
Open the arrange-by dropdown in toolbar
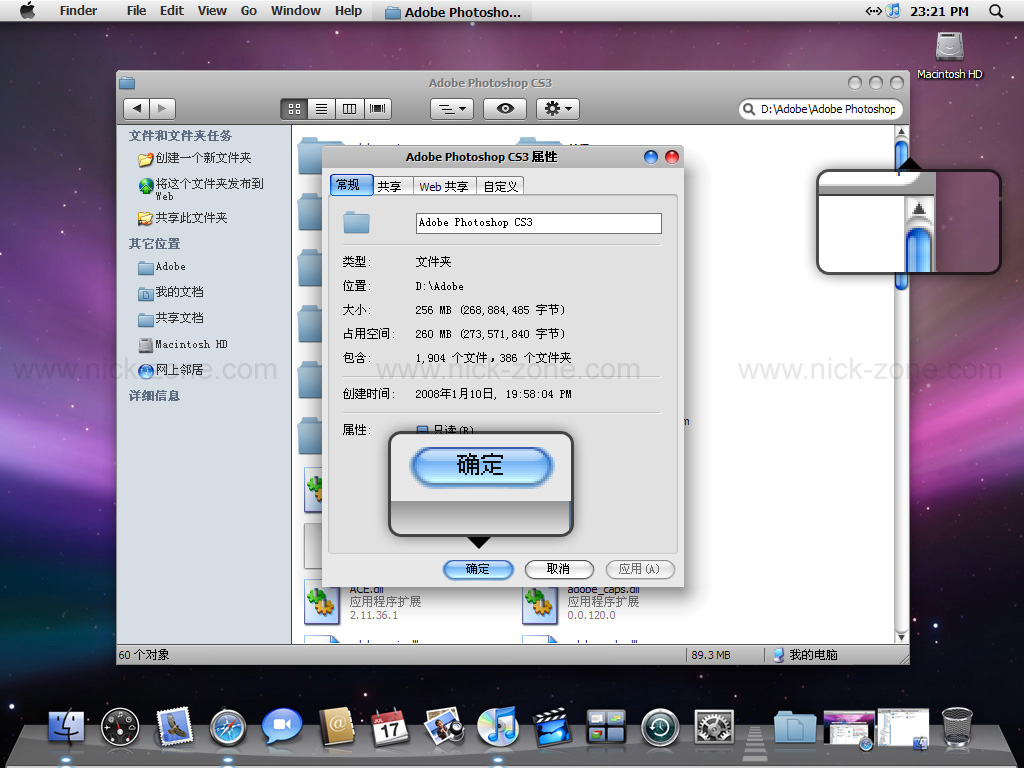452,109
